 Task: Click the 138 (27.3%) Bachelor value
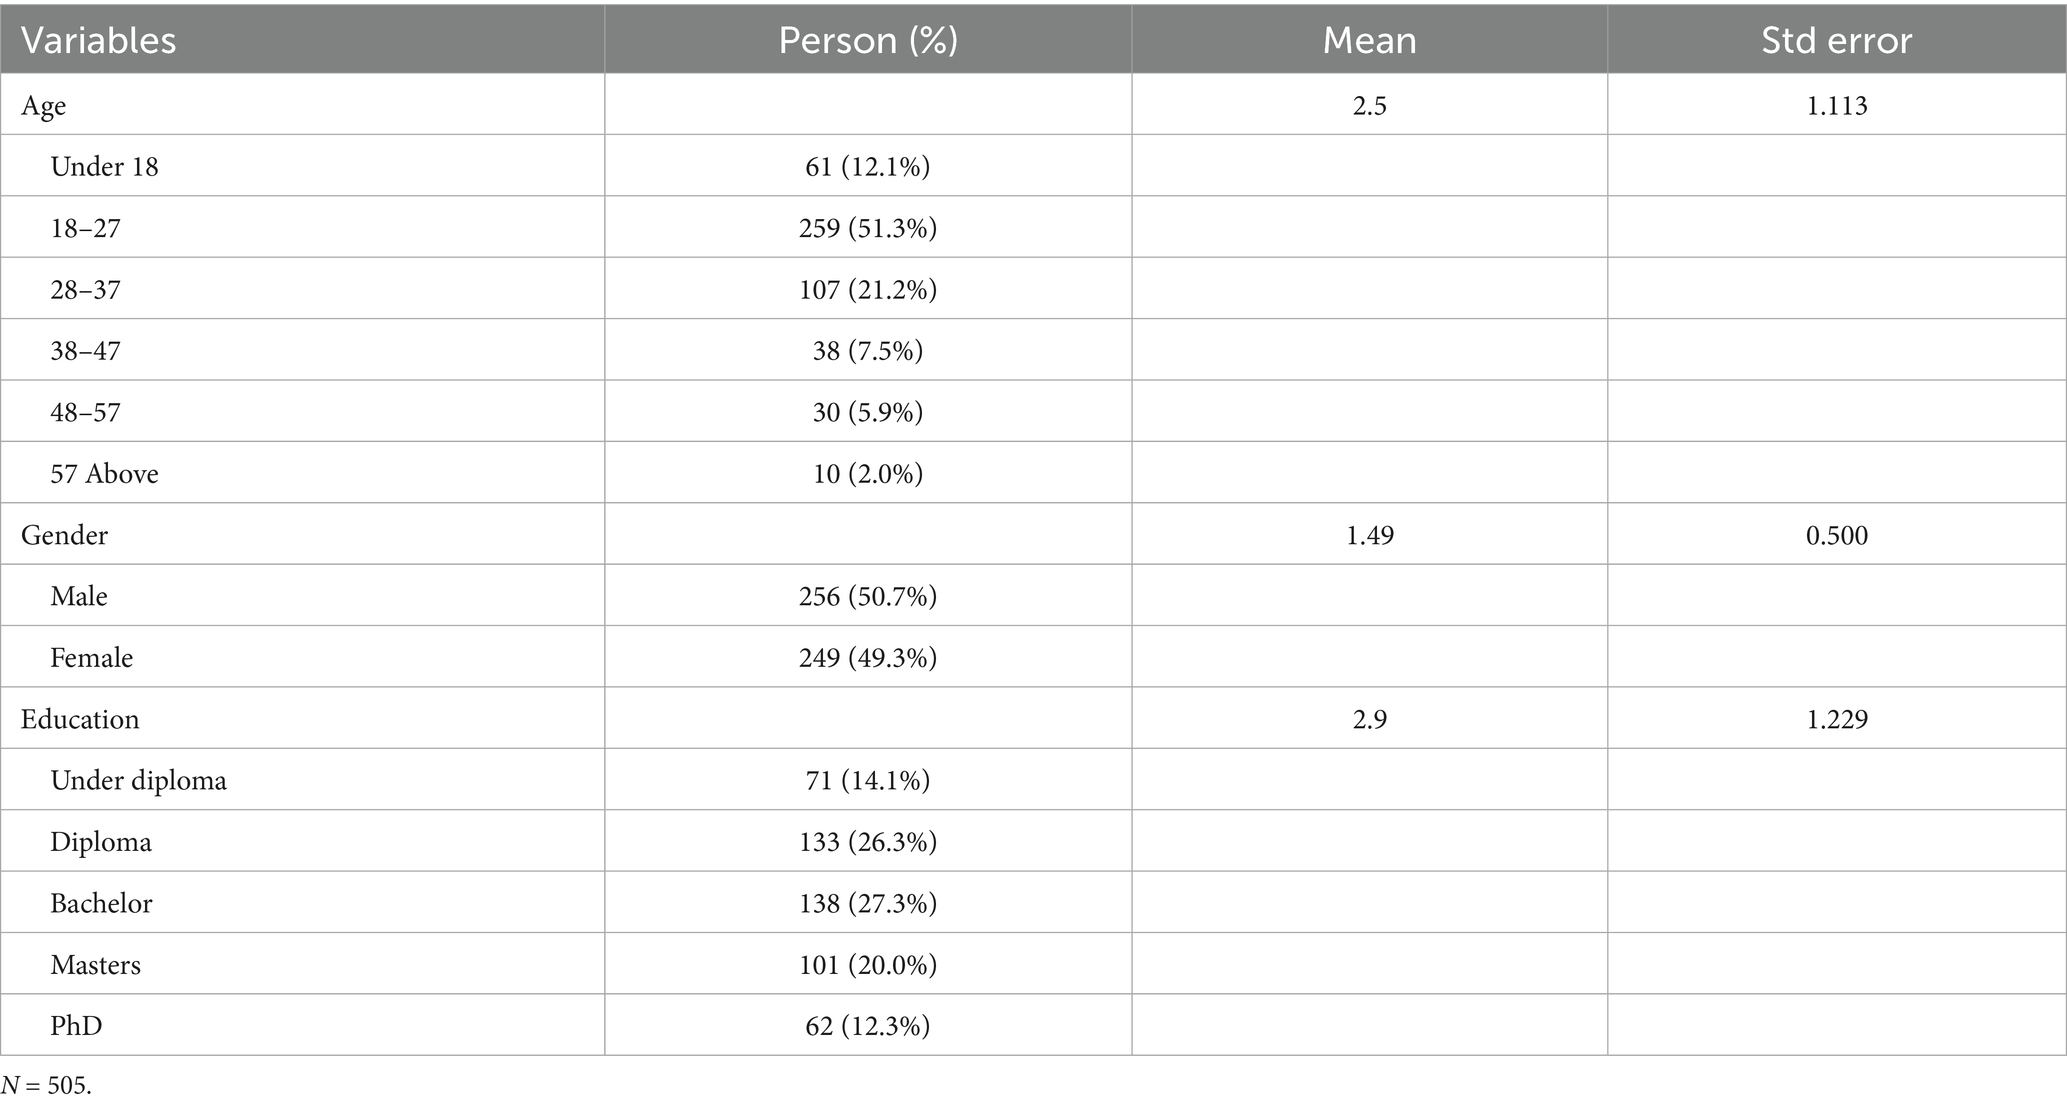(867, 904)
